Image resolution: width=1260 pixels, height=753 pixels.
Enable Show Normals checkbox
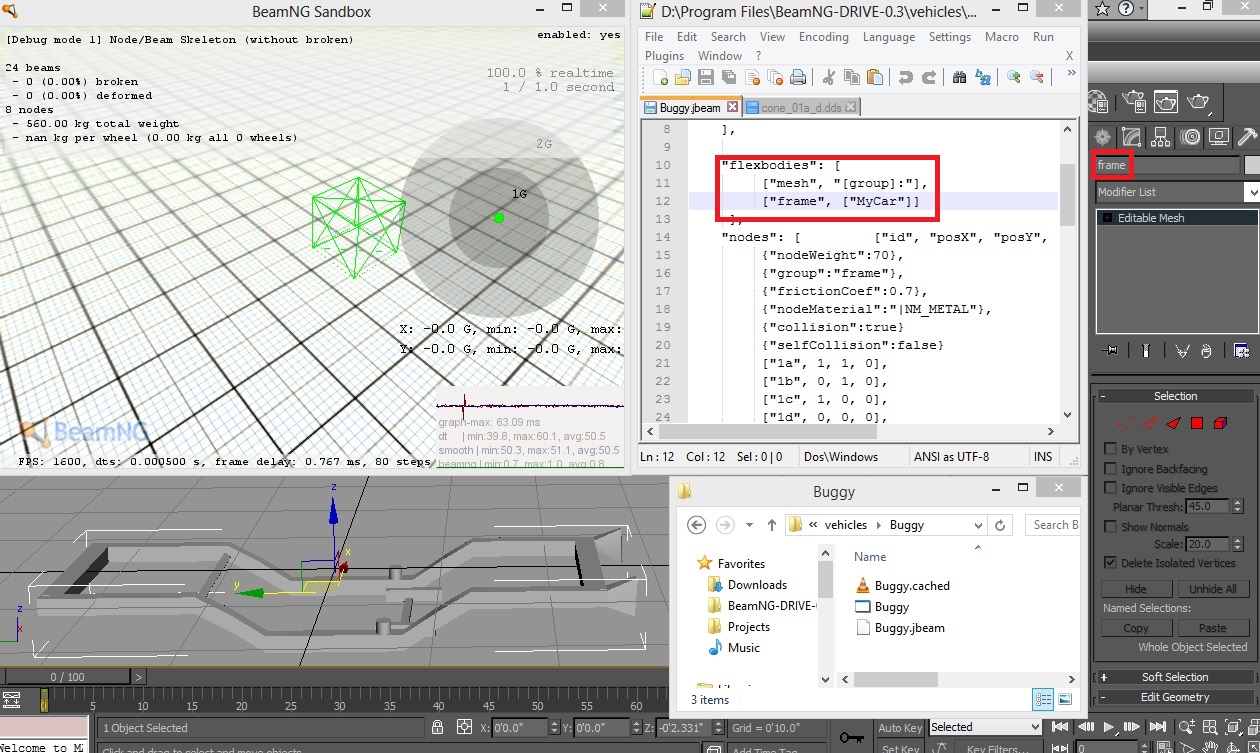[1110, 526]
